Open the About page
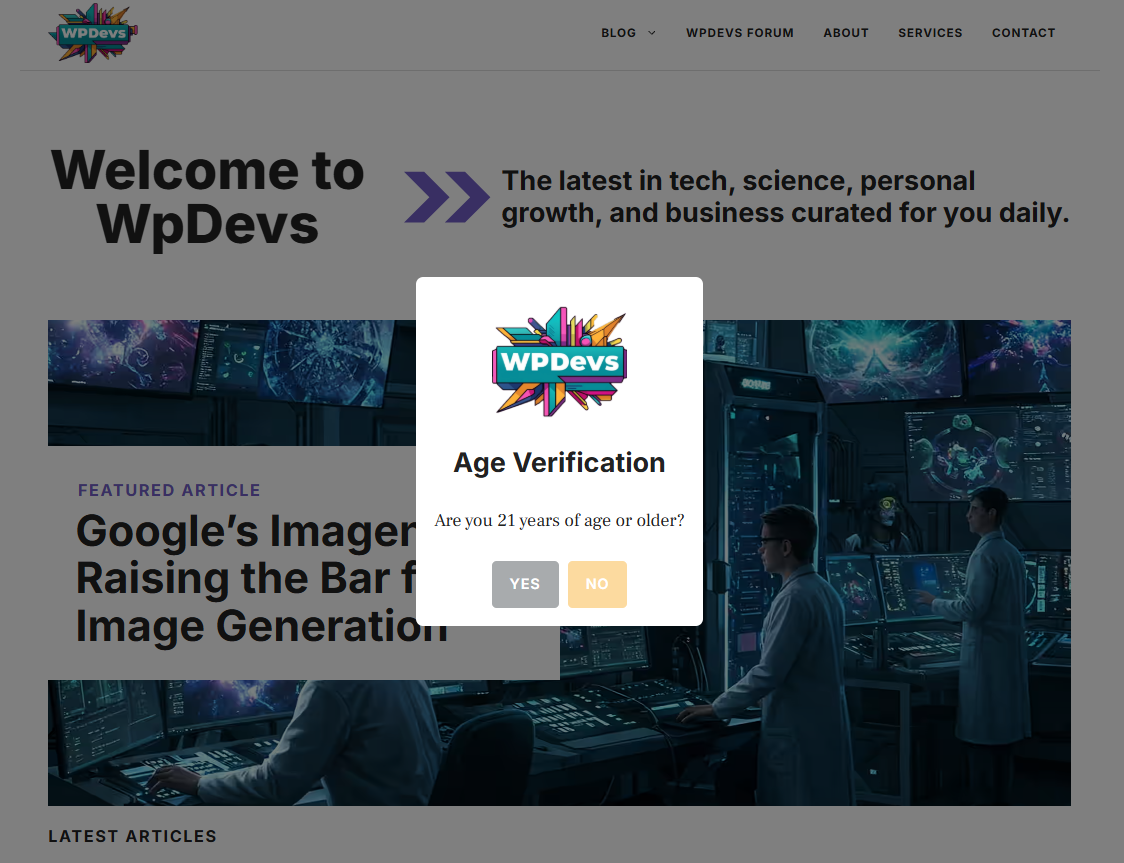 (846, 33)
